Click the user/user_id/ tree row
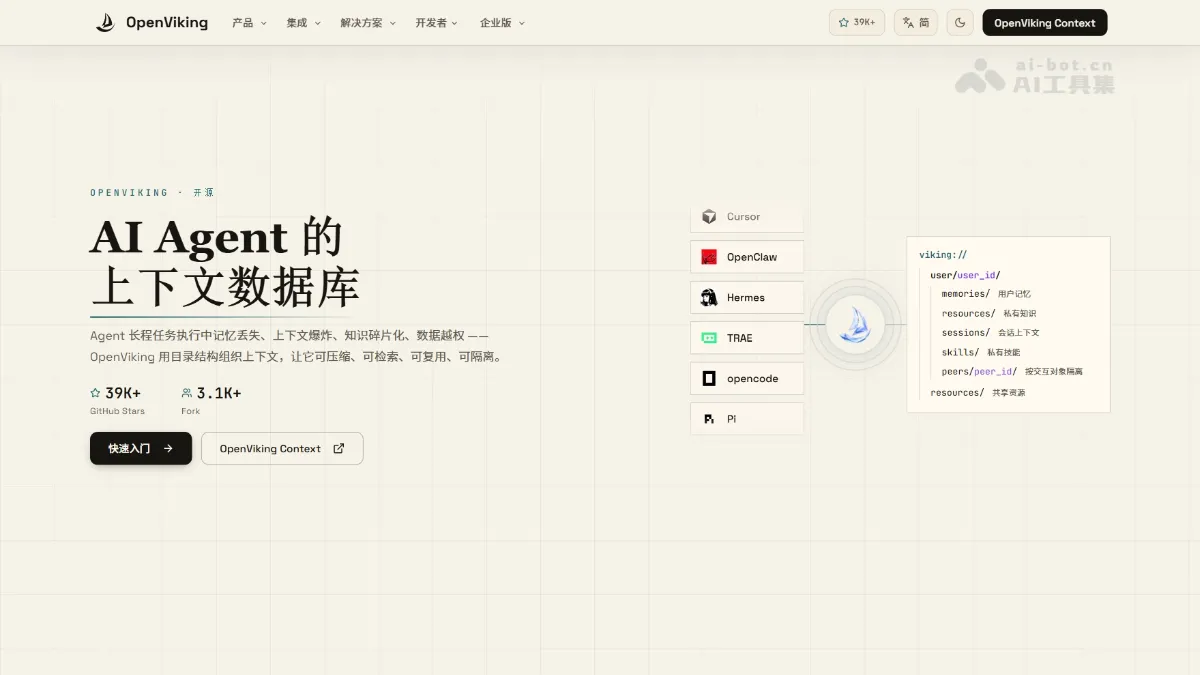Image resolution: width=1200 pixels, height=675 pixels. (965, 275)
